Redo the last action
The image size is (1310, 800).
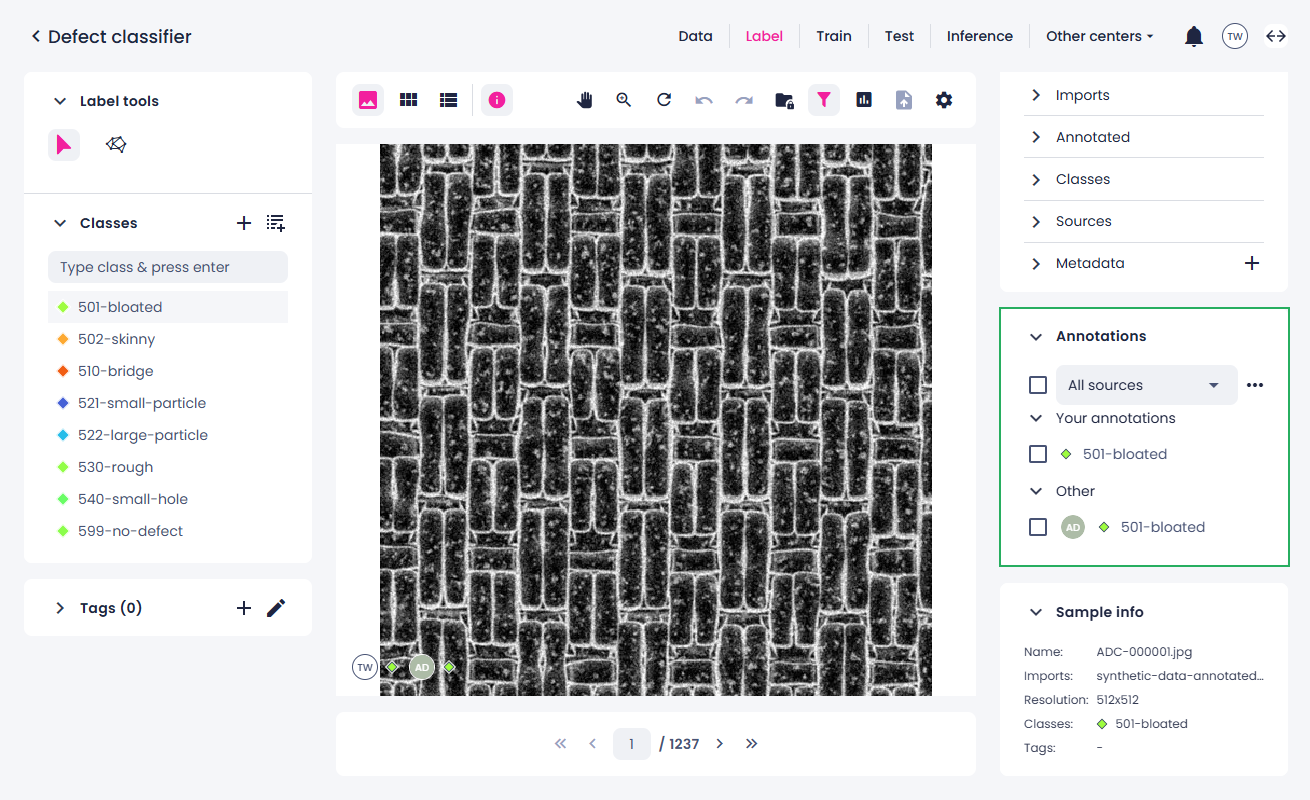[744, 100]
